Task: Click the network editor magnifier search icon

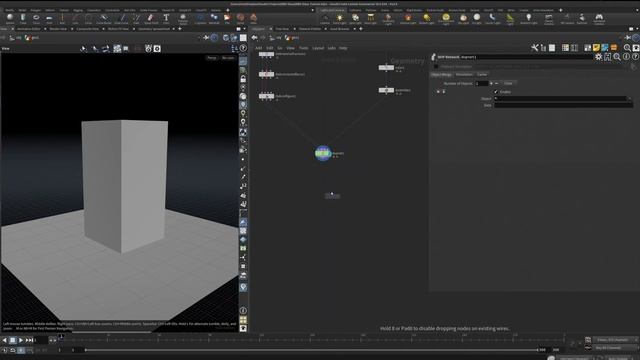Action: coord(627,48)
